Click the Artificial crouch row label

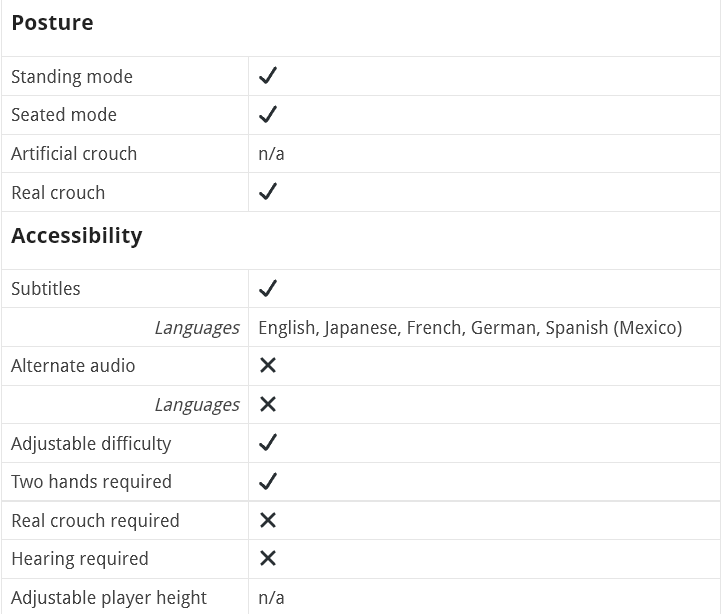click(74, 154)
